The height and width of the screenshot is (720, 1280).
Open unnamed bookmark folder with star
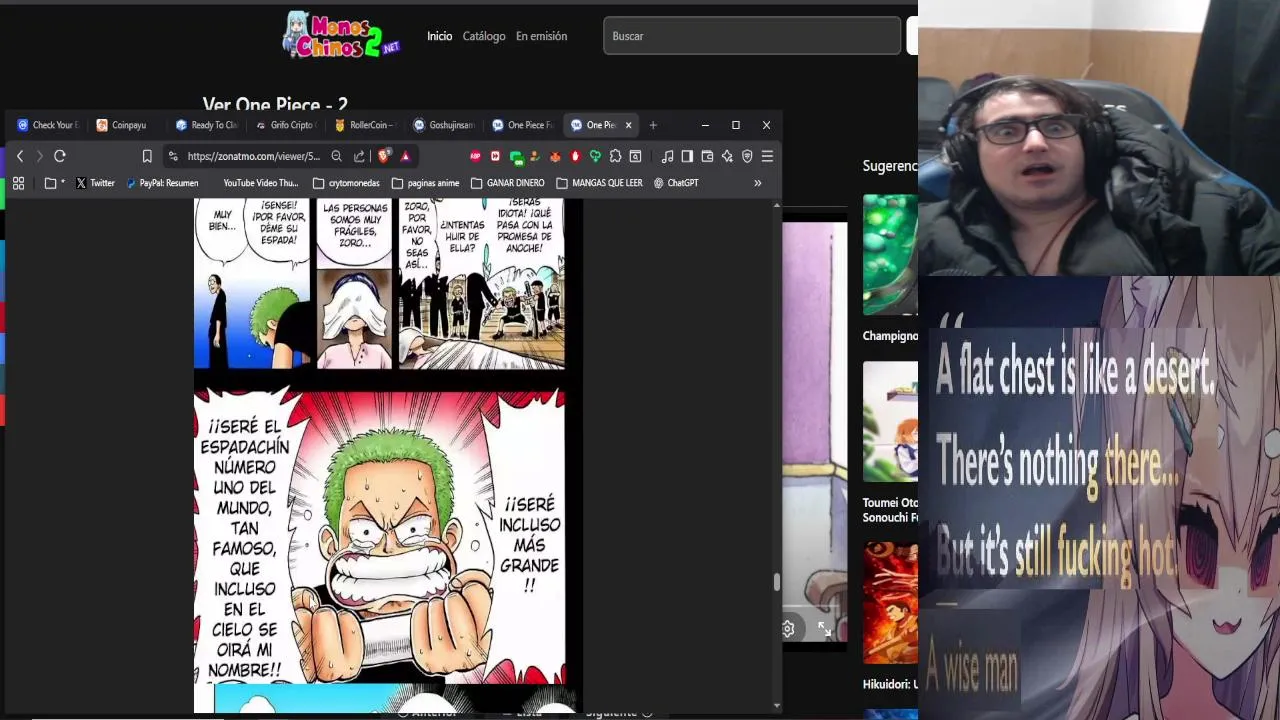click(54, 183)
